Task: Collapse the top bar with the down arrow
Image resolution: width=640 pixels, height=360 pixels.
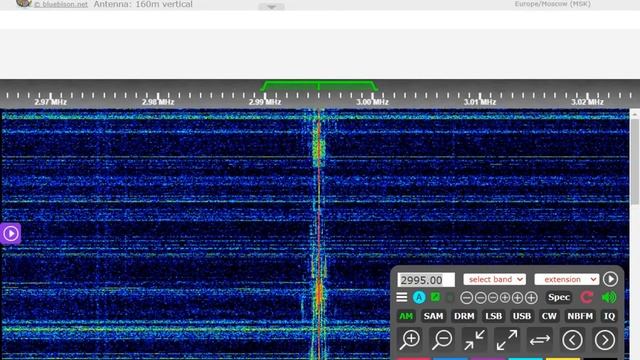Action: coord(271,7)
